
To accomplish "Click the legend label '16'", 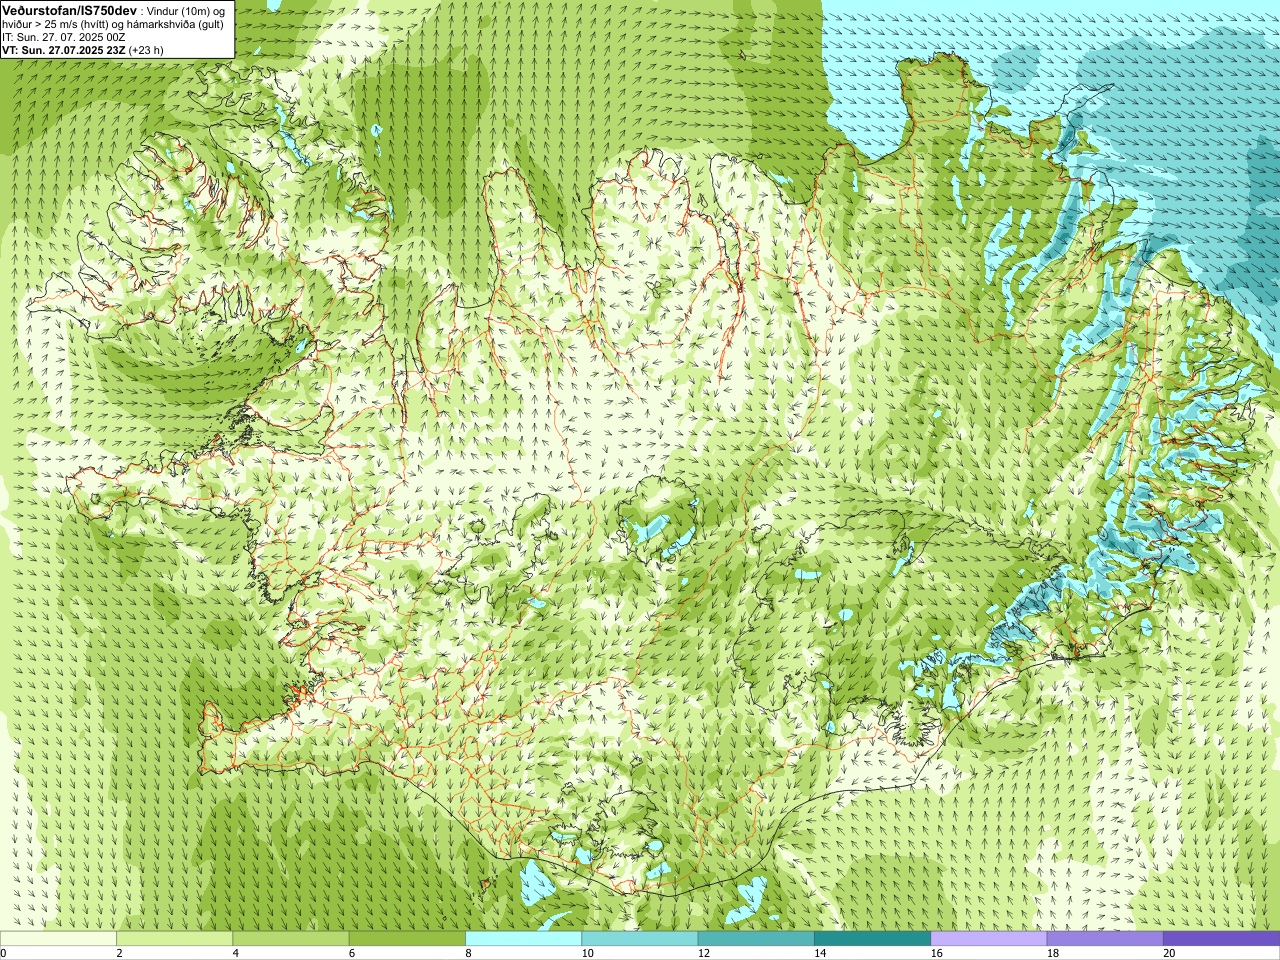I will (936, 953).
